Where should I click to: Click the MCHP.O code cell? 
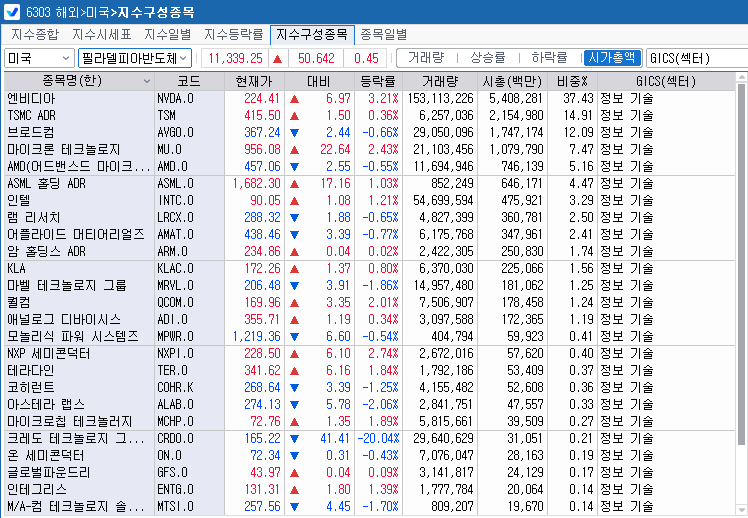(189, 422)
